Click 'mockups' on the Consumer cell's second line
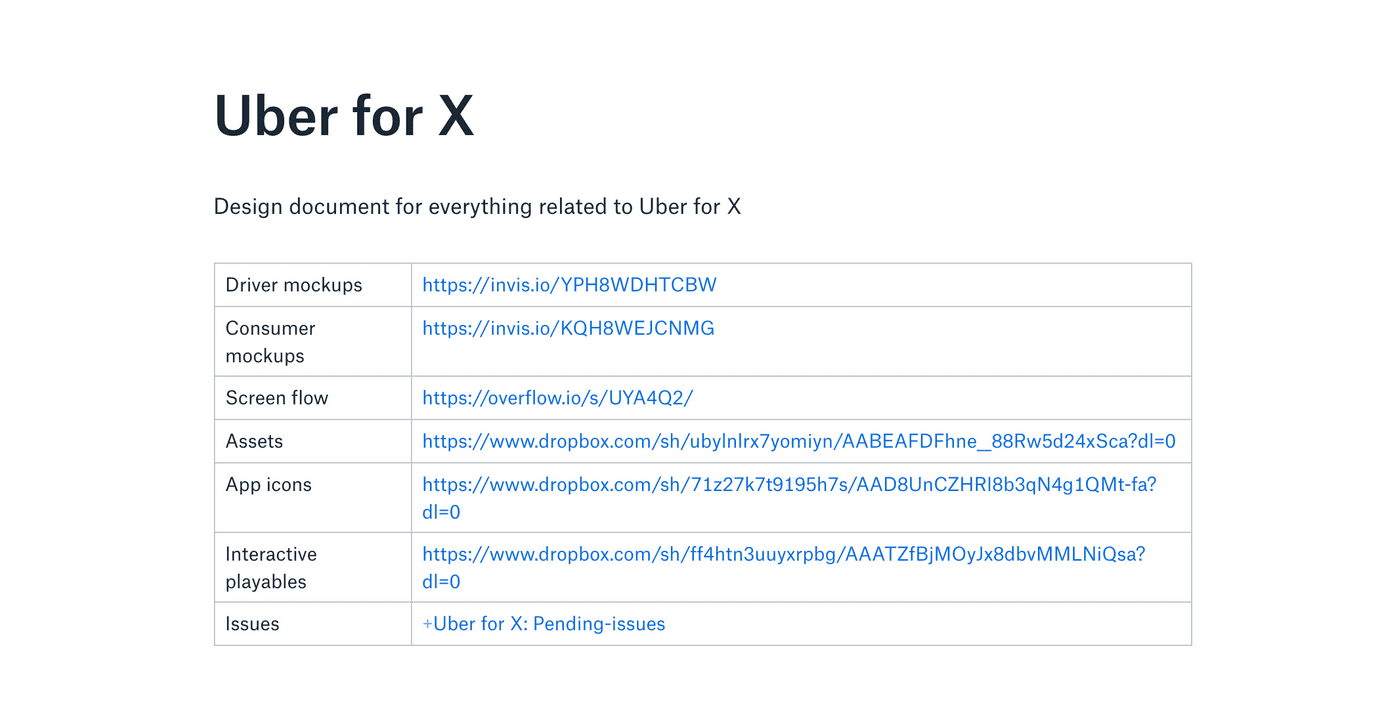 coord(265,356)
